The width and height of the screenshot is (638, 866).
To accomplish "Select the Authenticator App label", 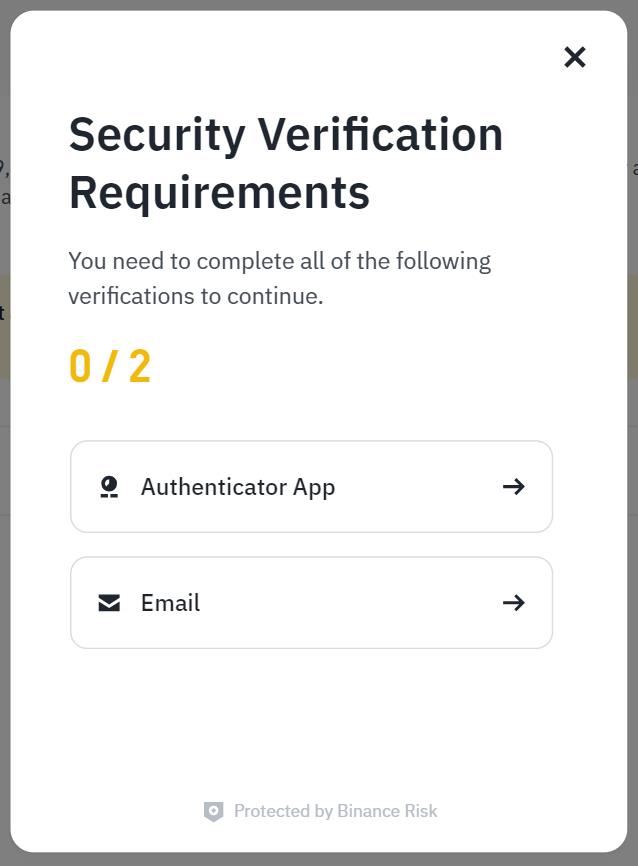I will [238, 487].
